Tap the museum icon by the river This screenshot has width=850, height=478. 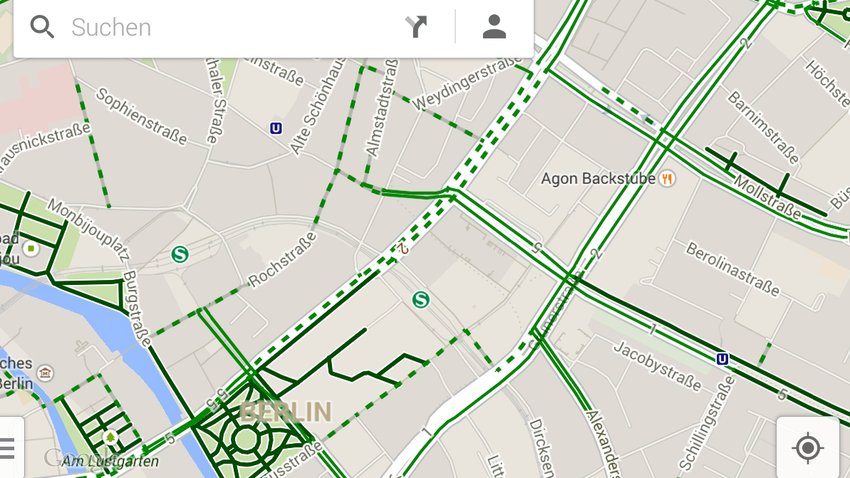tap(46, 373)
